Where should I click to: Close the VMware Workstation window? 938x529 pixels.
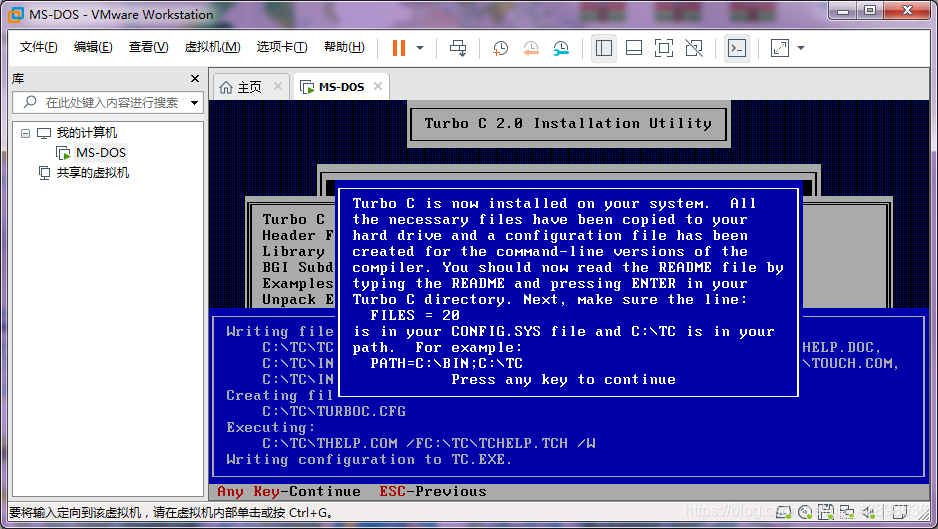[907, 11]
